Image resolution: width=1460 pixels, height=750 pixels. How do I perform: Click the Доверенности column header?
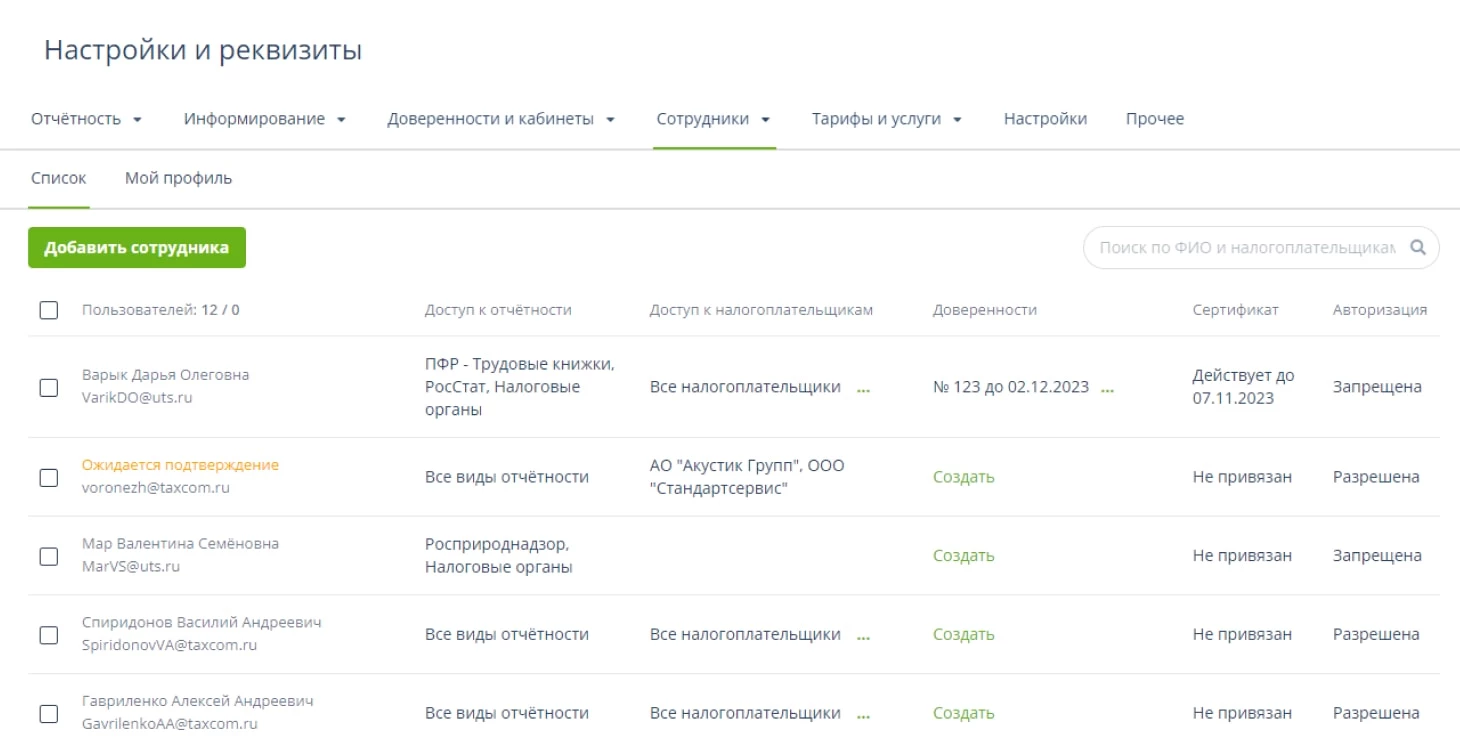tap(984, 310)
